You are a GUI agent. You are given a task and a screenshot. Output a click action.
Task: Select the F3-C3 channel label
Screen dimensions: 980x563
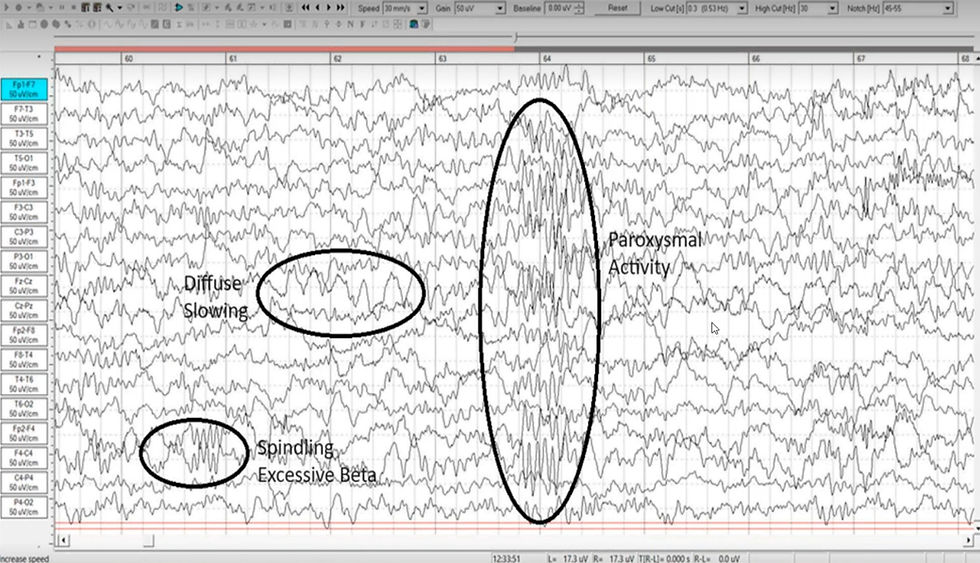(x=24, y=212)
